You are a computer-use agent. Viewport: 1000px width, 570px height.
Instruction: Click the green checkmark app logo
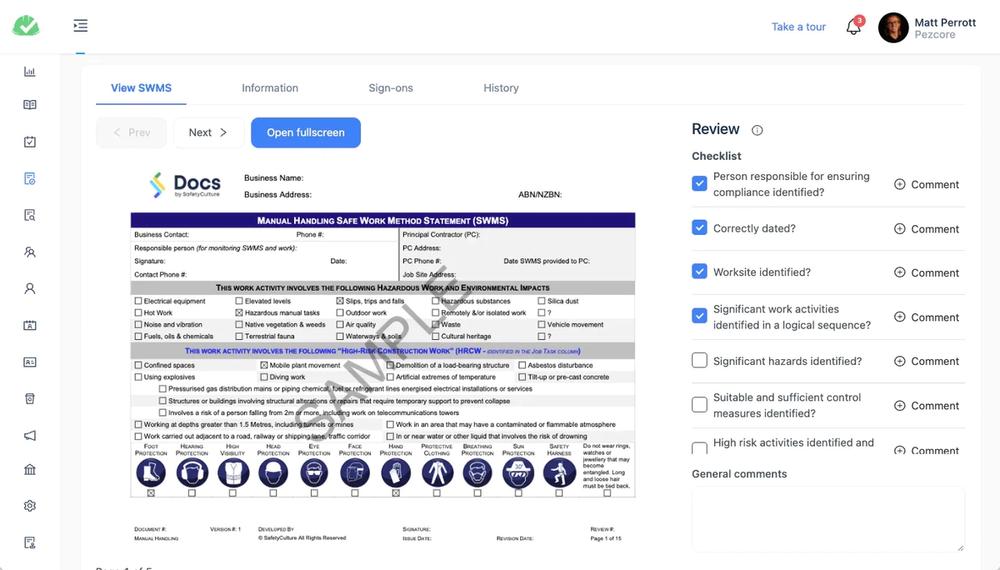coord(26,26)
